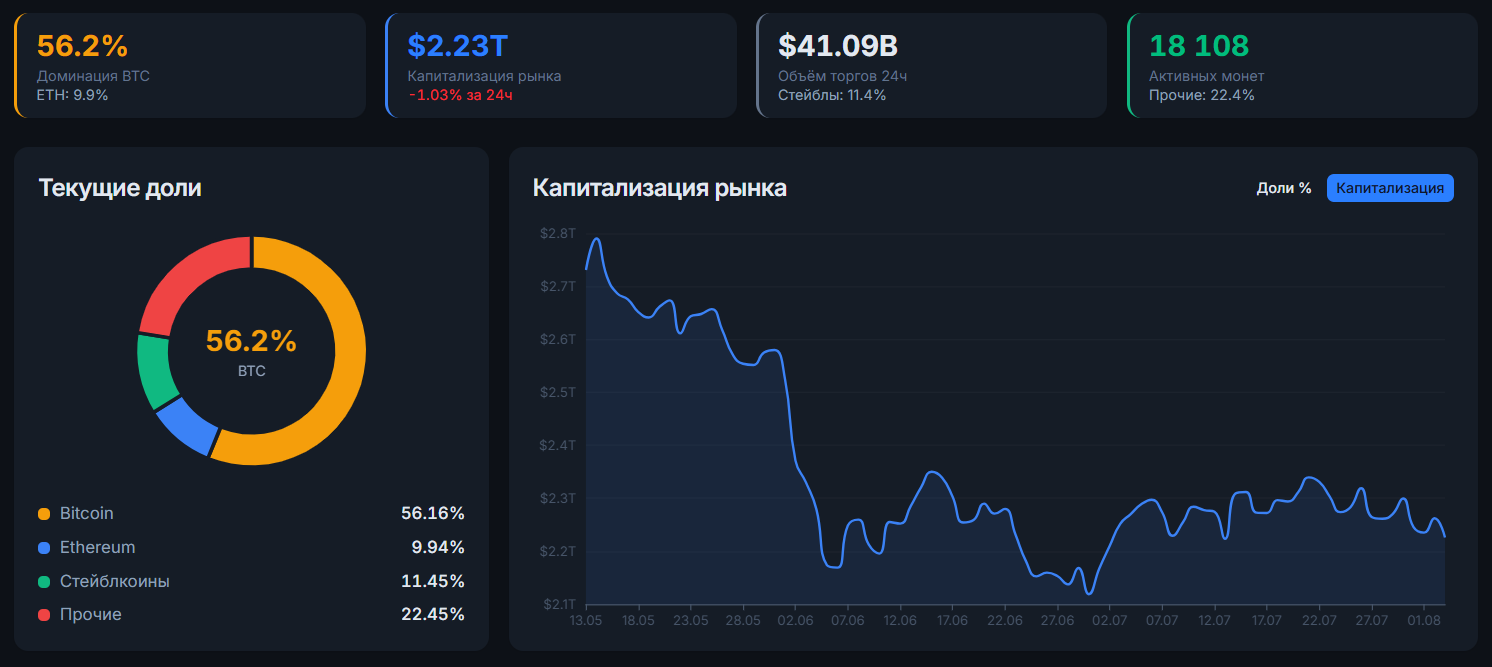Click the green Стейблкоины legend dot
Screen dimensions: 1492x667
44,582
